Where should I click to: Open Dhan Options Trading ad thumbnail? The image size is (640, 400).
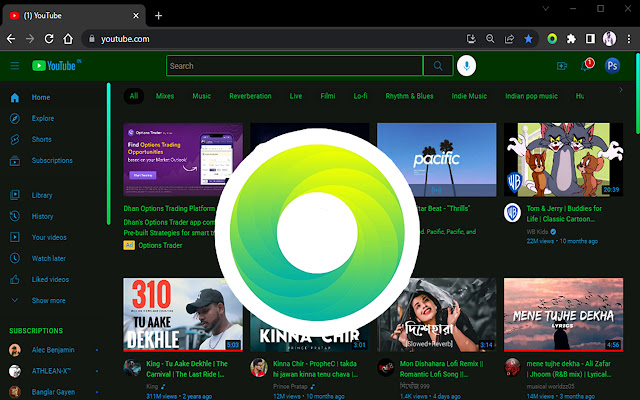click(183, 160)
